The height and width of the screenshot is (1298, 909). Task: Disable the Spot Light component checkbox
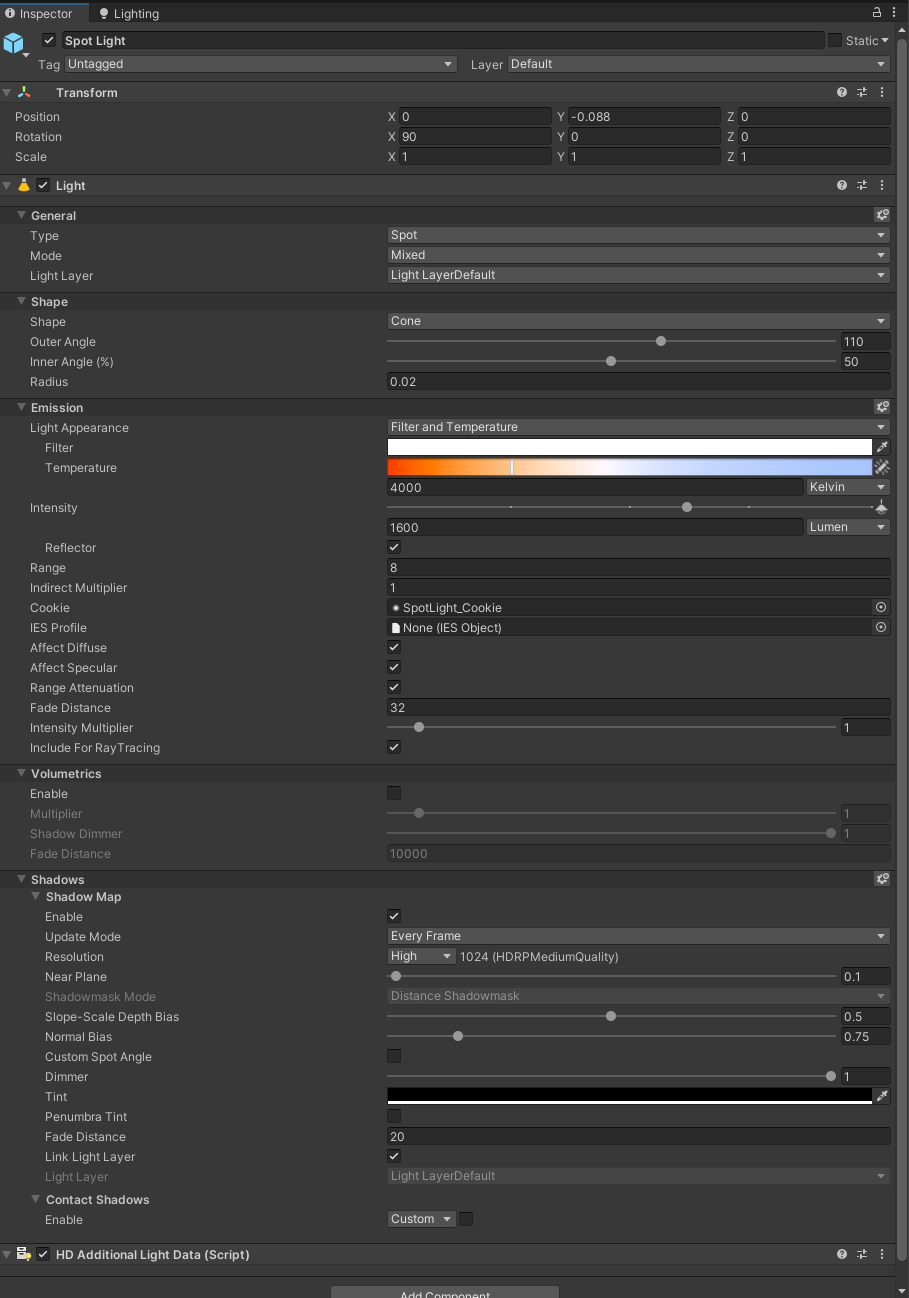(x=49, y=40)
